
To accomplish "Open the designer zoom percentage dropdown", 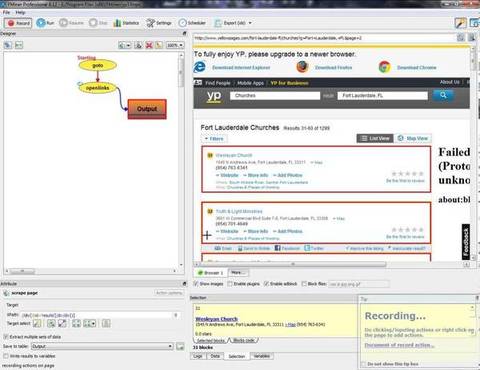I will click(175, 45).
